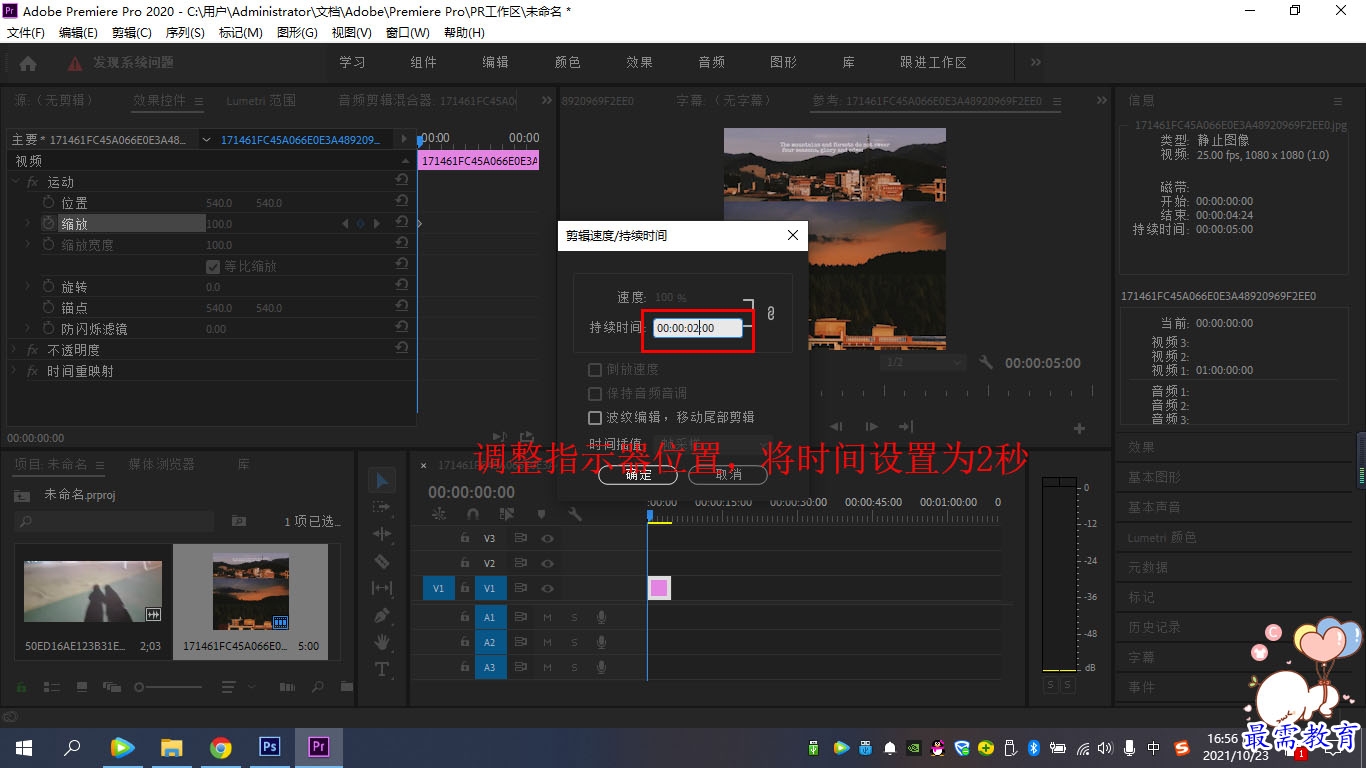Open the 媒体浏览器 panel tab
Image resolution: width=1366 pixels, height=768 pixels.
pos(162,465)
